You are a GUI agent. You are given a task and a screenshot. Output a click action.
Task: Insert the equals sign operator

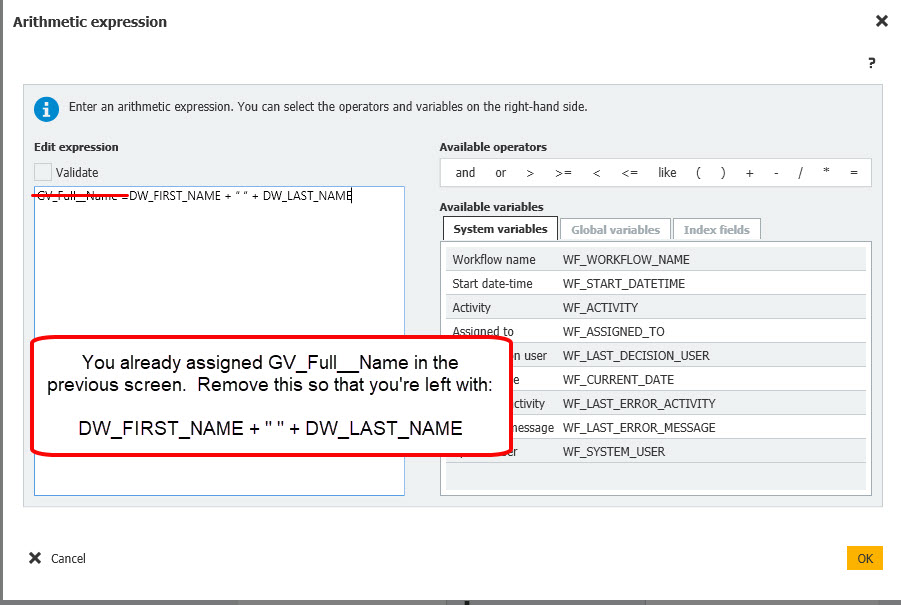click(x=853, y=173)
